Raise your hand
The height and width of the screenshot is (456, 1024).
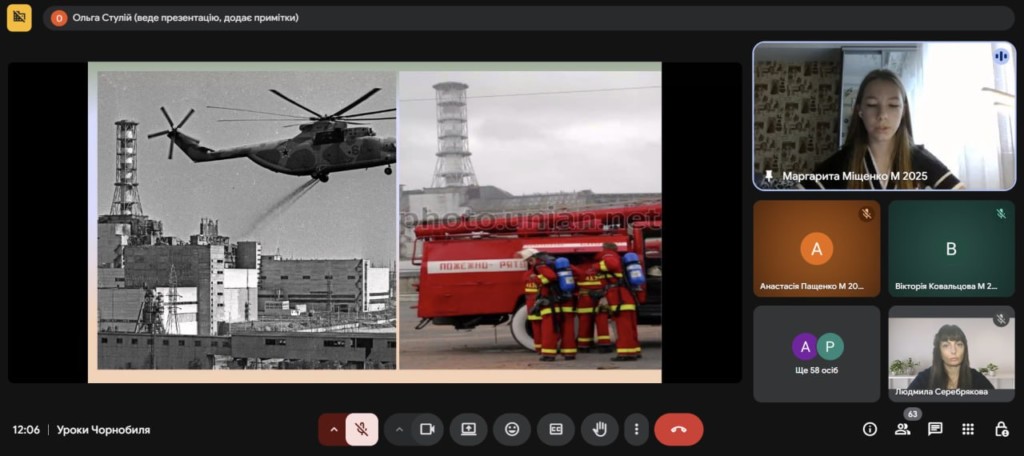click(600, 429)
